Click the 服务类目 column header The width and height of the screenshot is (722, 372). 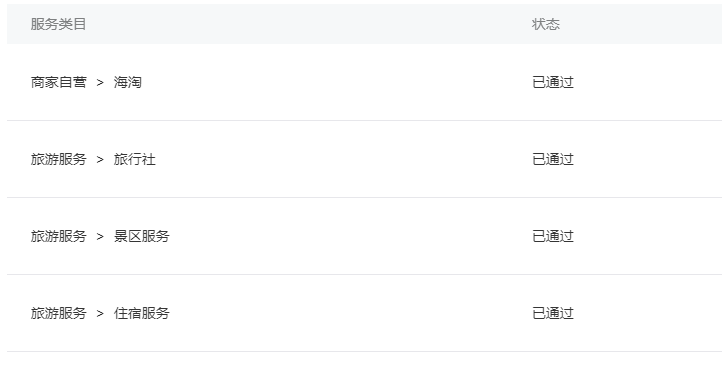point(58,24)
